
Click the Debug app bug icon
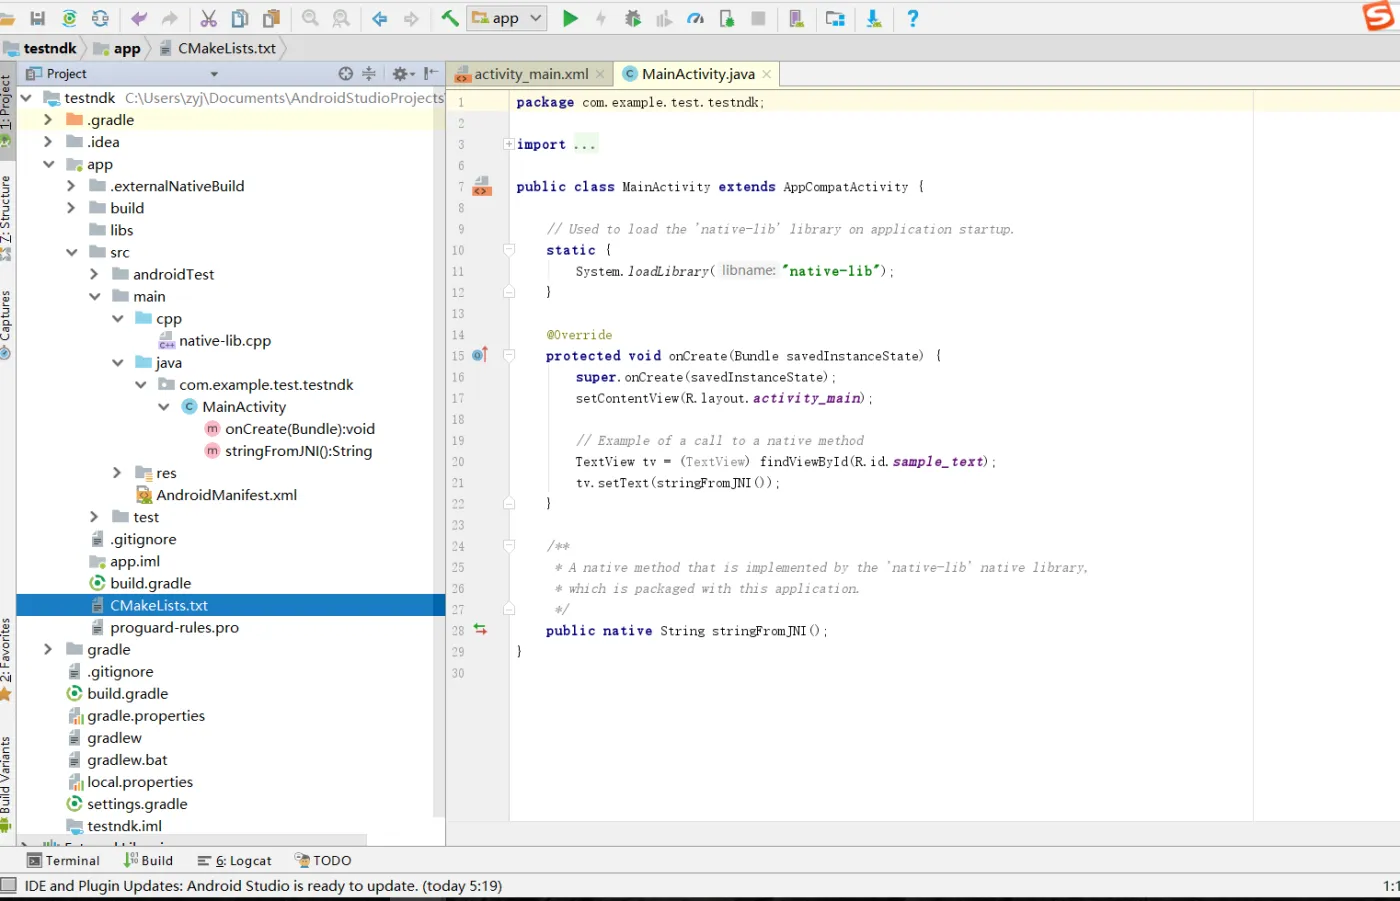pos(633,18)
